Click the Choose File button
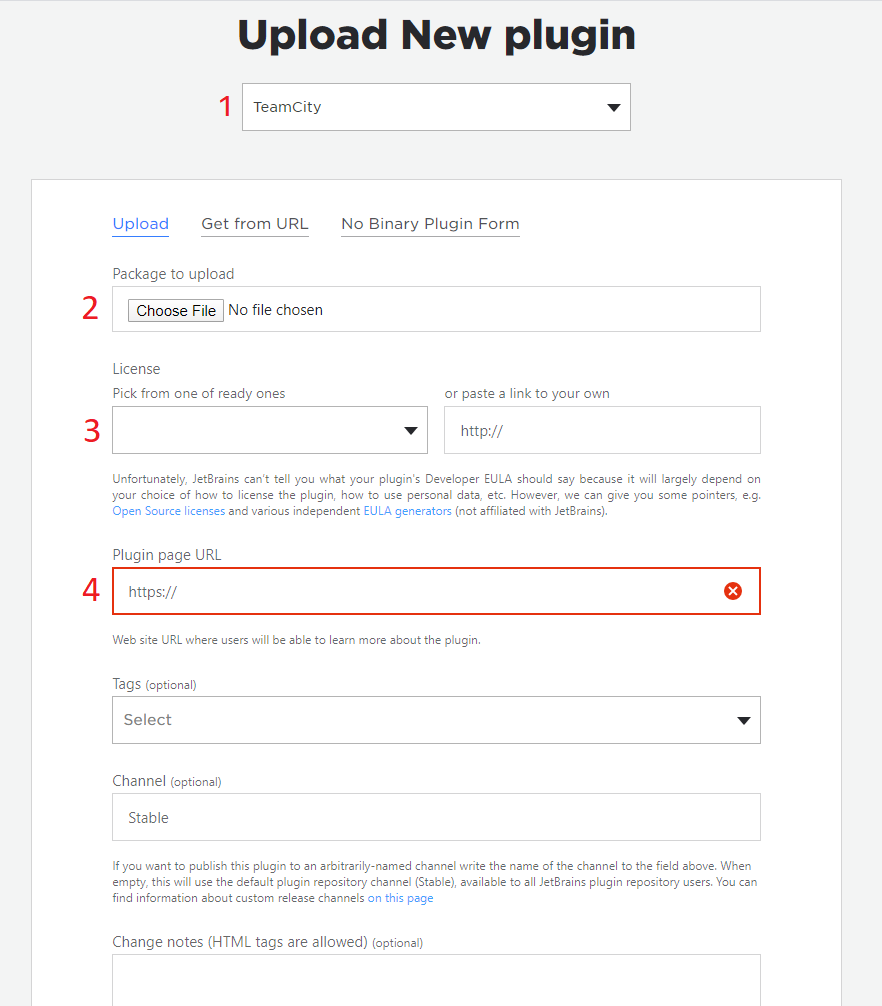 click(176, 311)
